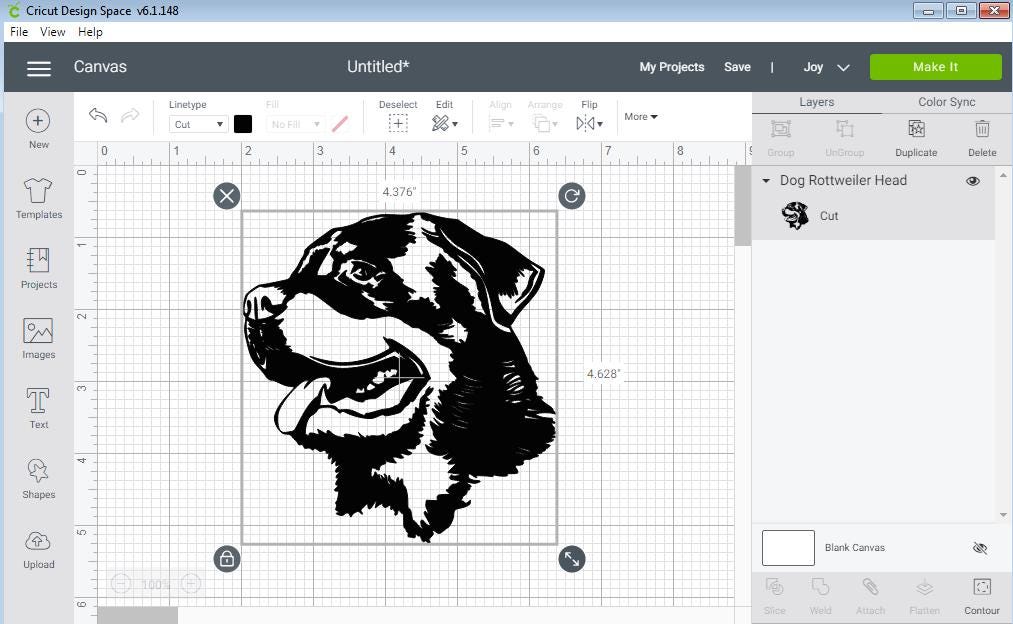The image size is (1013, 624).
Task: Click the Blank Canvas white swatch
Action: [788, 548]
